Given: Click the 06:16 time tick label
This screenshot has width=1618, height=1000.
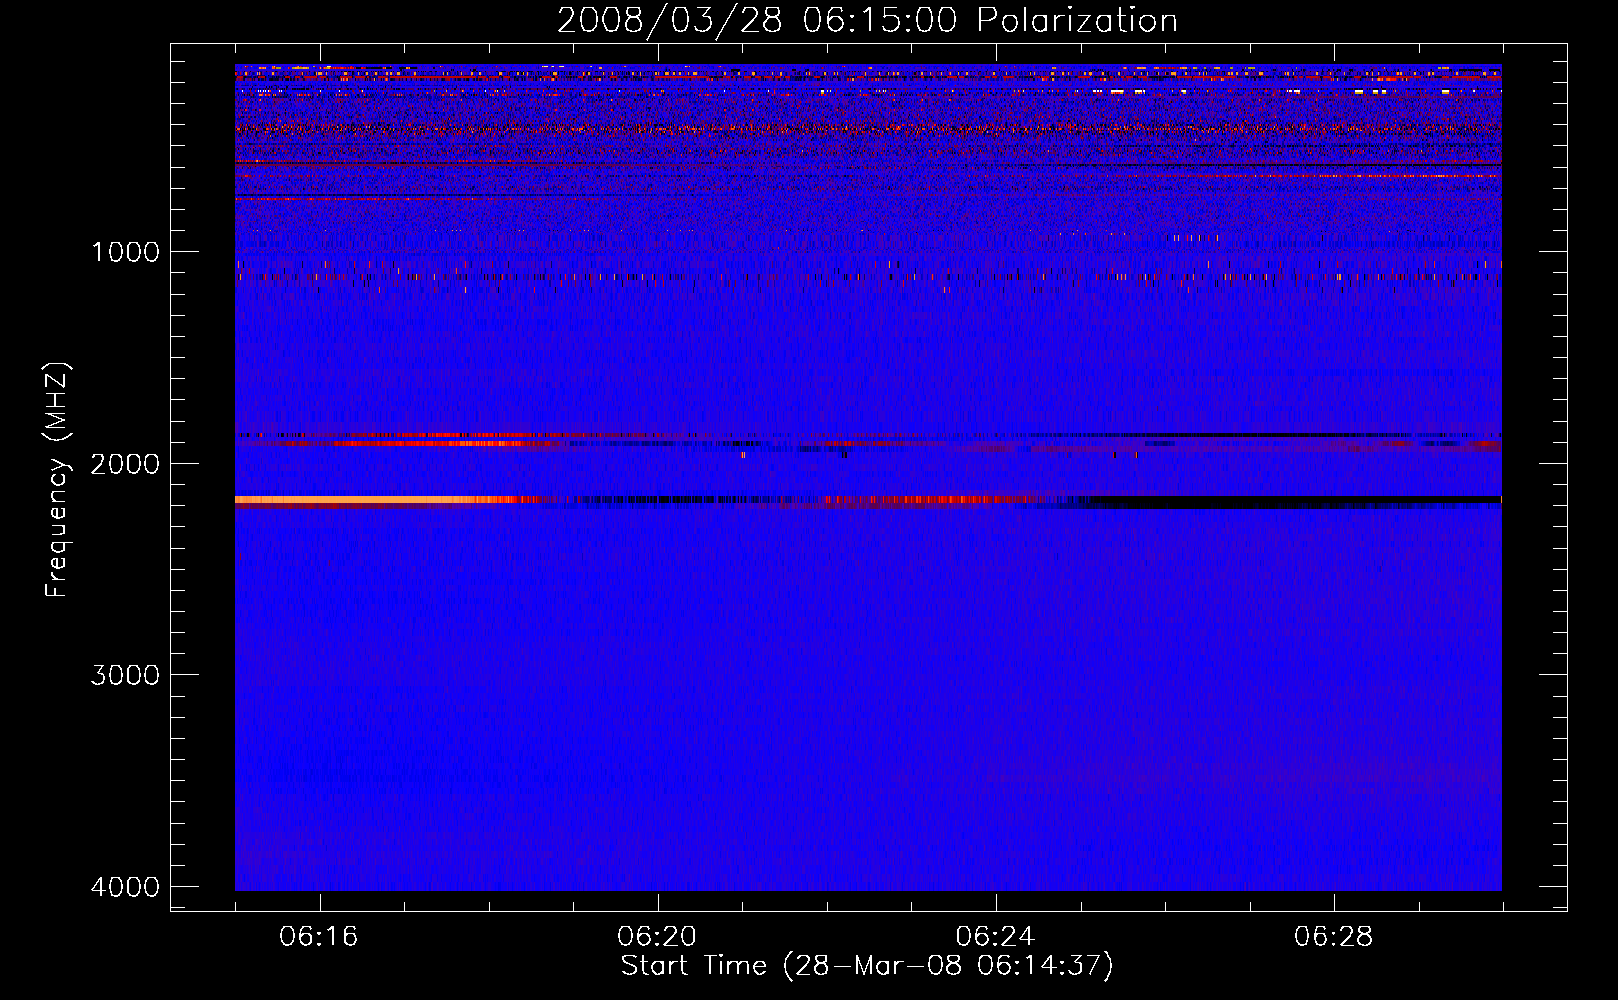Looking at the screenshot, I should click(319, 936).
